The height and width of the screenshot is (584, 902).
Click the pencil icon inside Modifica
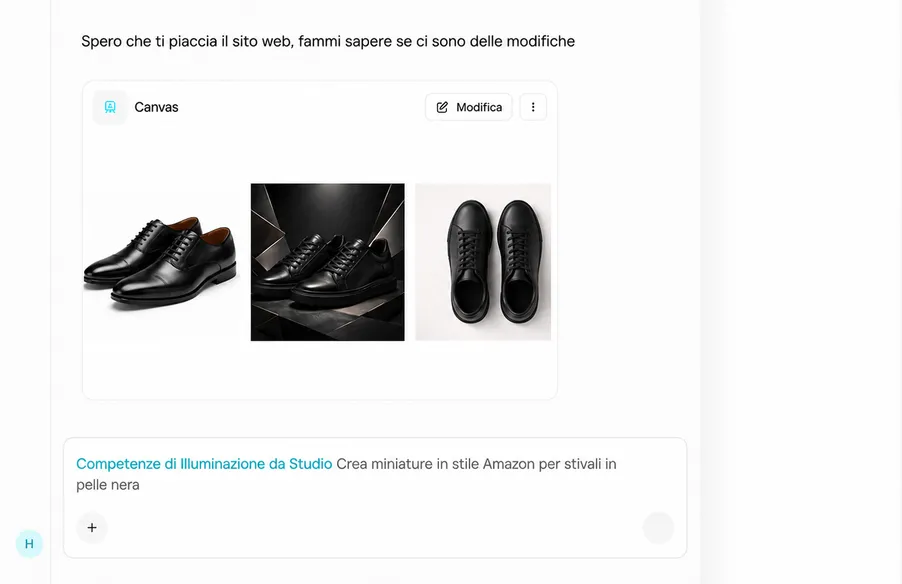(x=442, y=107)
